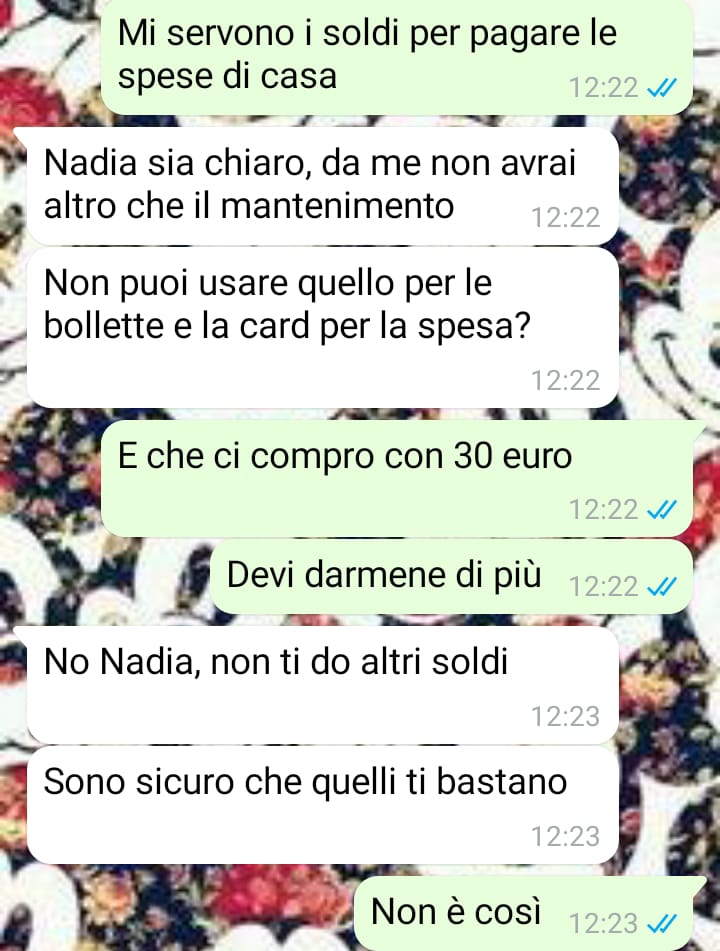Click the 12:22 time on the 'spese di casa' bubble
The width and height of the screenshot is (720, 951).
pyautogui.click(x=604, y=88)
